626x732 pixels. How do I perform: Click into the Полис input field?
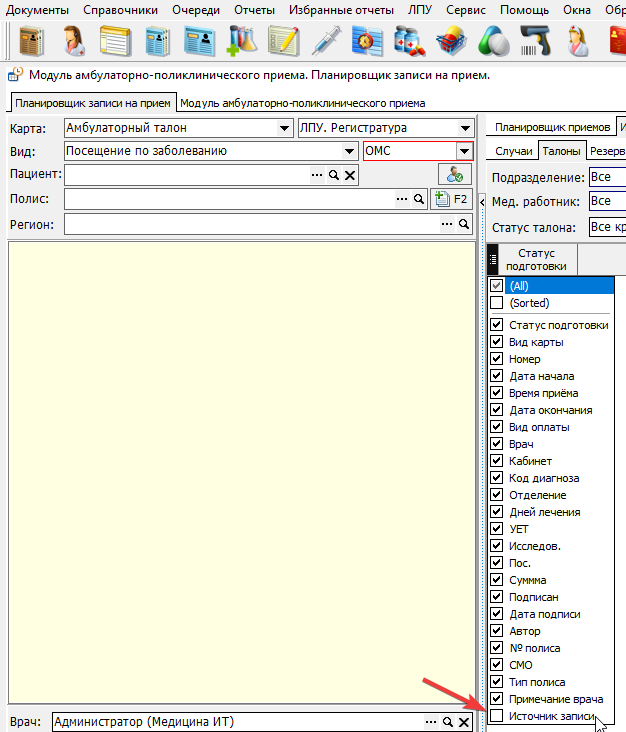(x=230, y=199)
